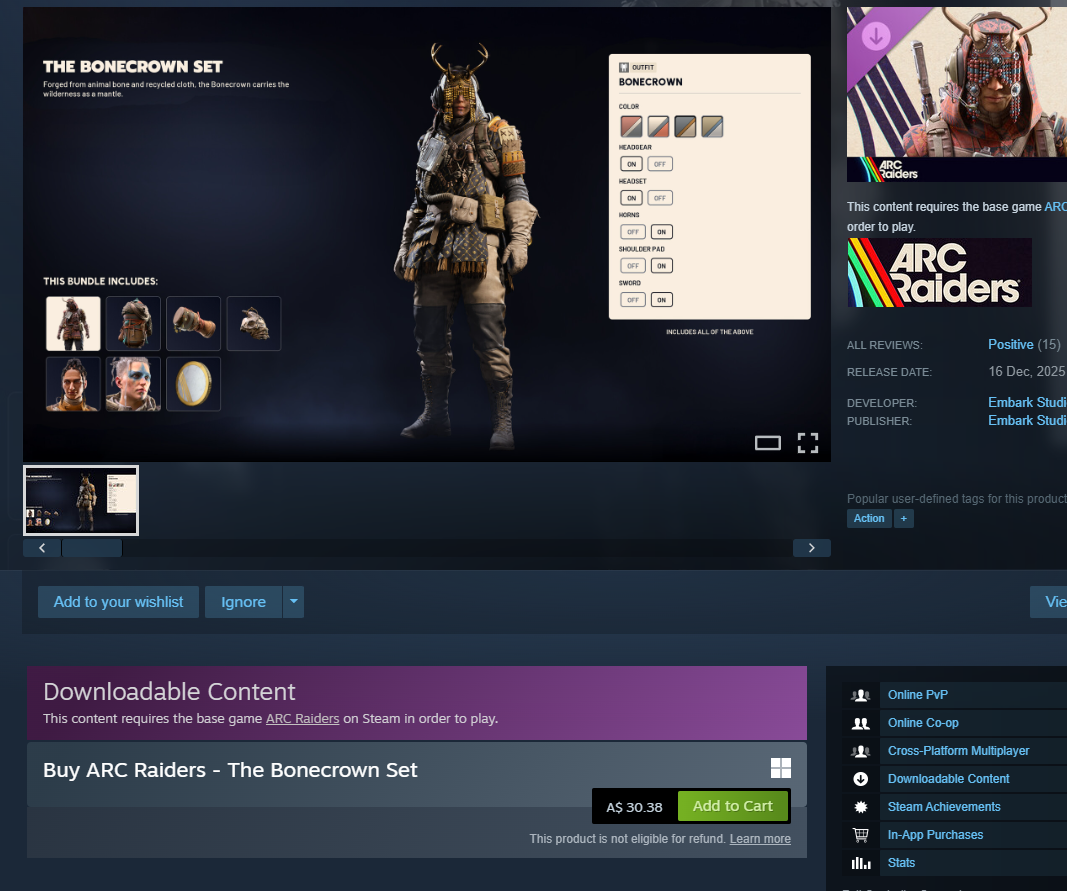Open Positive reviews link
The height and width of the screenshot is (891, 1067).
point(1011,344)
